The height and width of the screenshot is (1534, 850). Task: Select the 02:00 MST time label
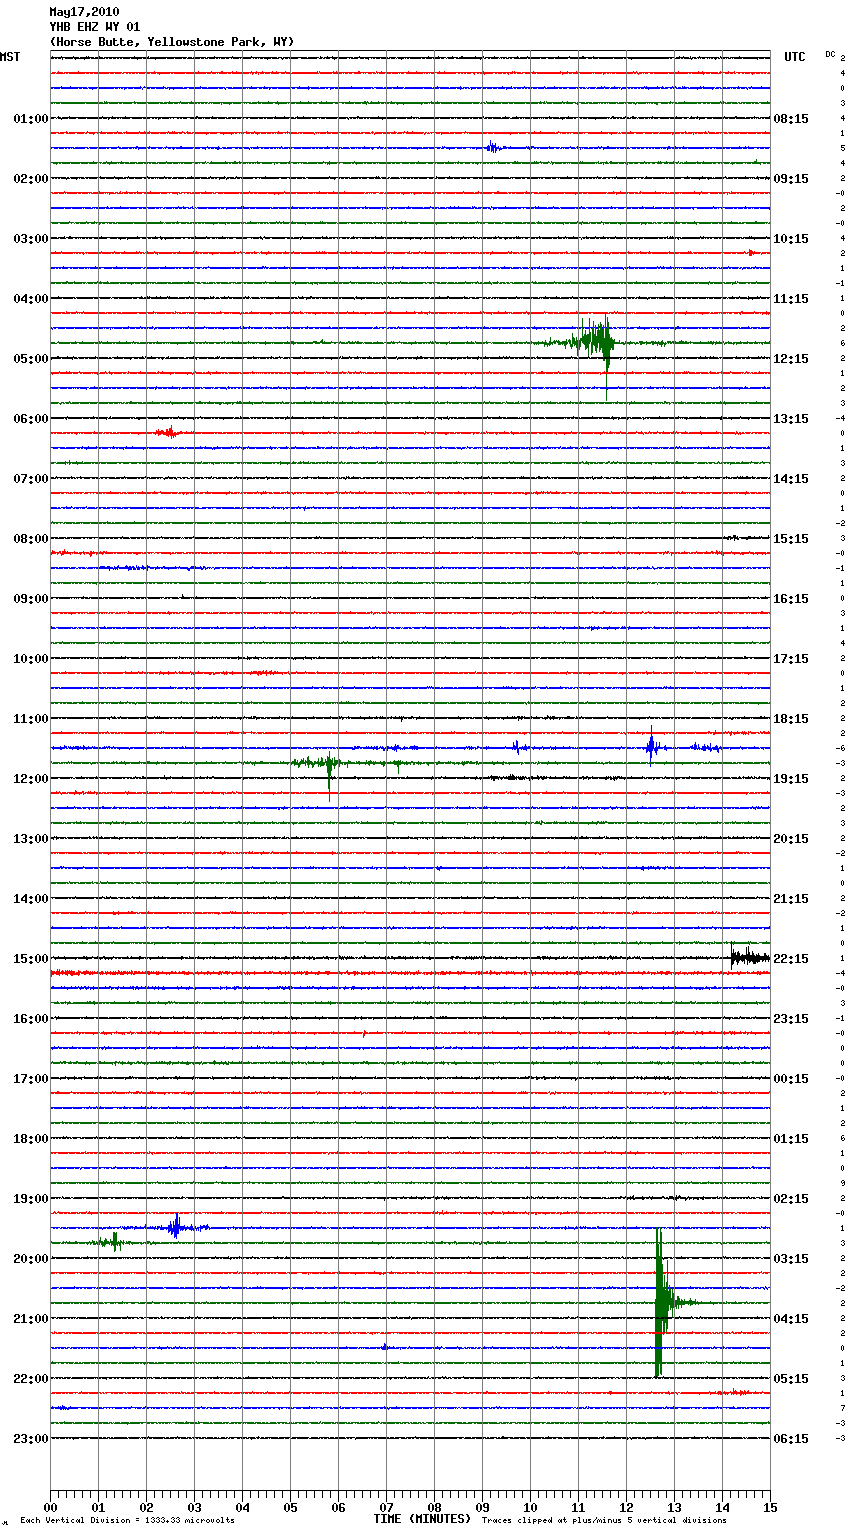(x=31, y=178)
